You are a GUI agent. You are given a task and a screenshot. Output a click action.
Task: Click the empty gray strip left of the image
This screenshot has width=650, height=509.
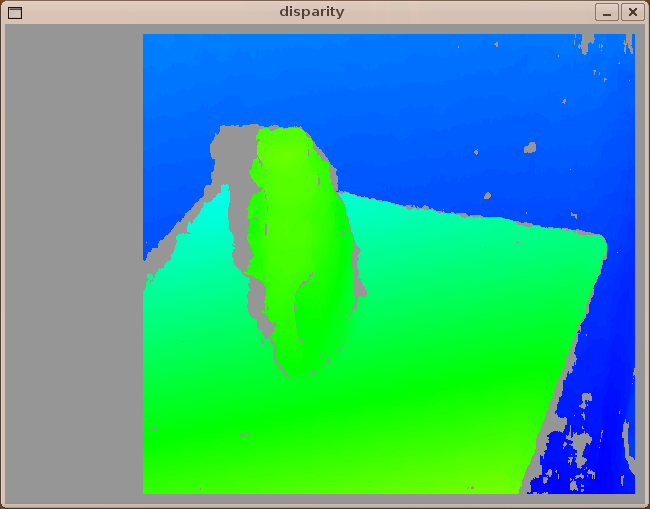pos(74,260)
